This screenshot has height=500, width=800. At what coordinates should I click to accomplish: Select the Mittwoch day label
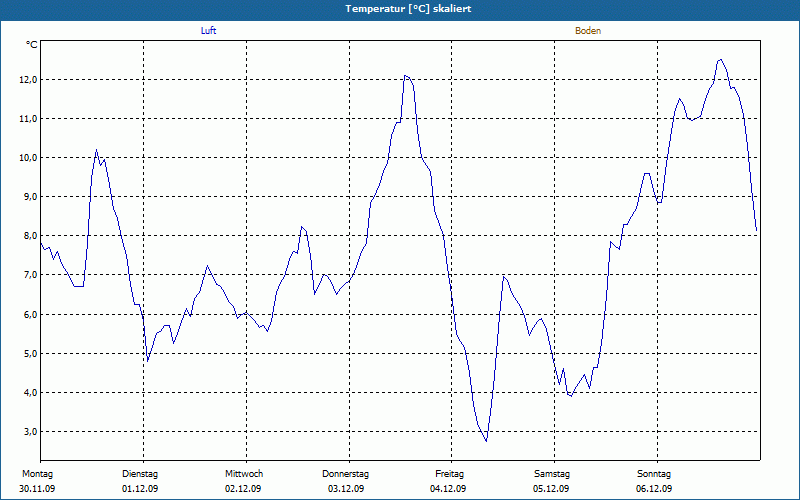tap(244, 474)
